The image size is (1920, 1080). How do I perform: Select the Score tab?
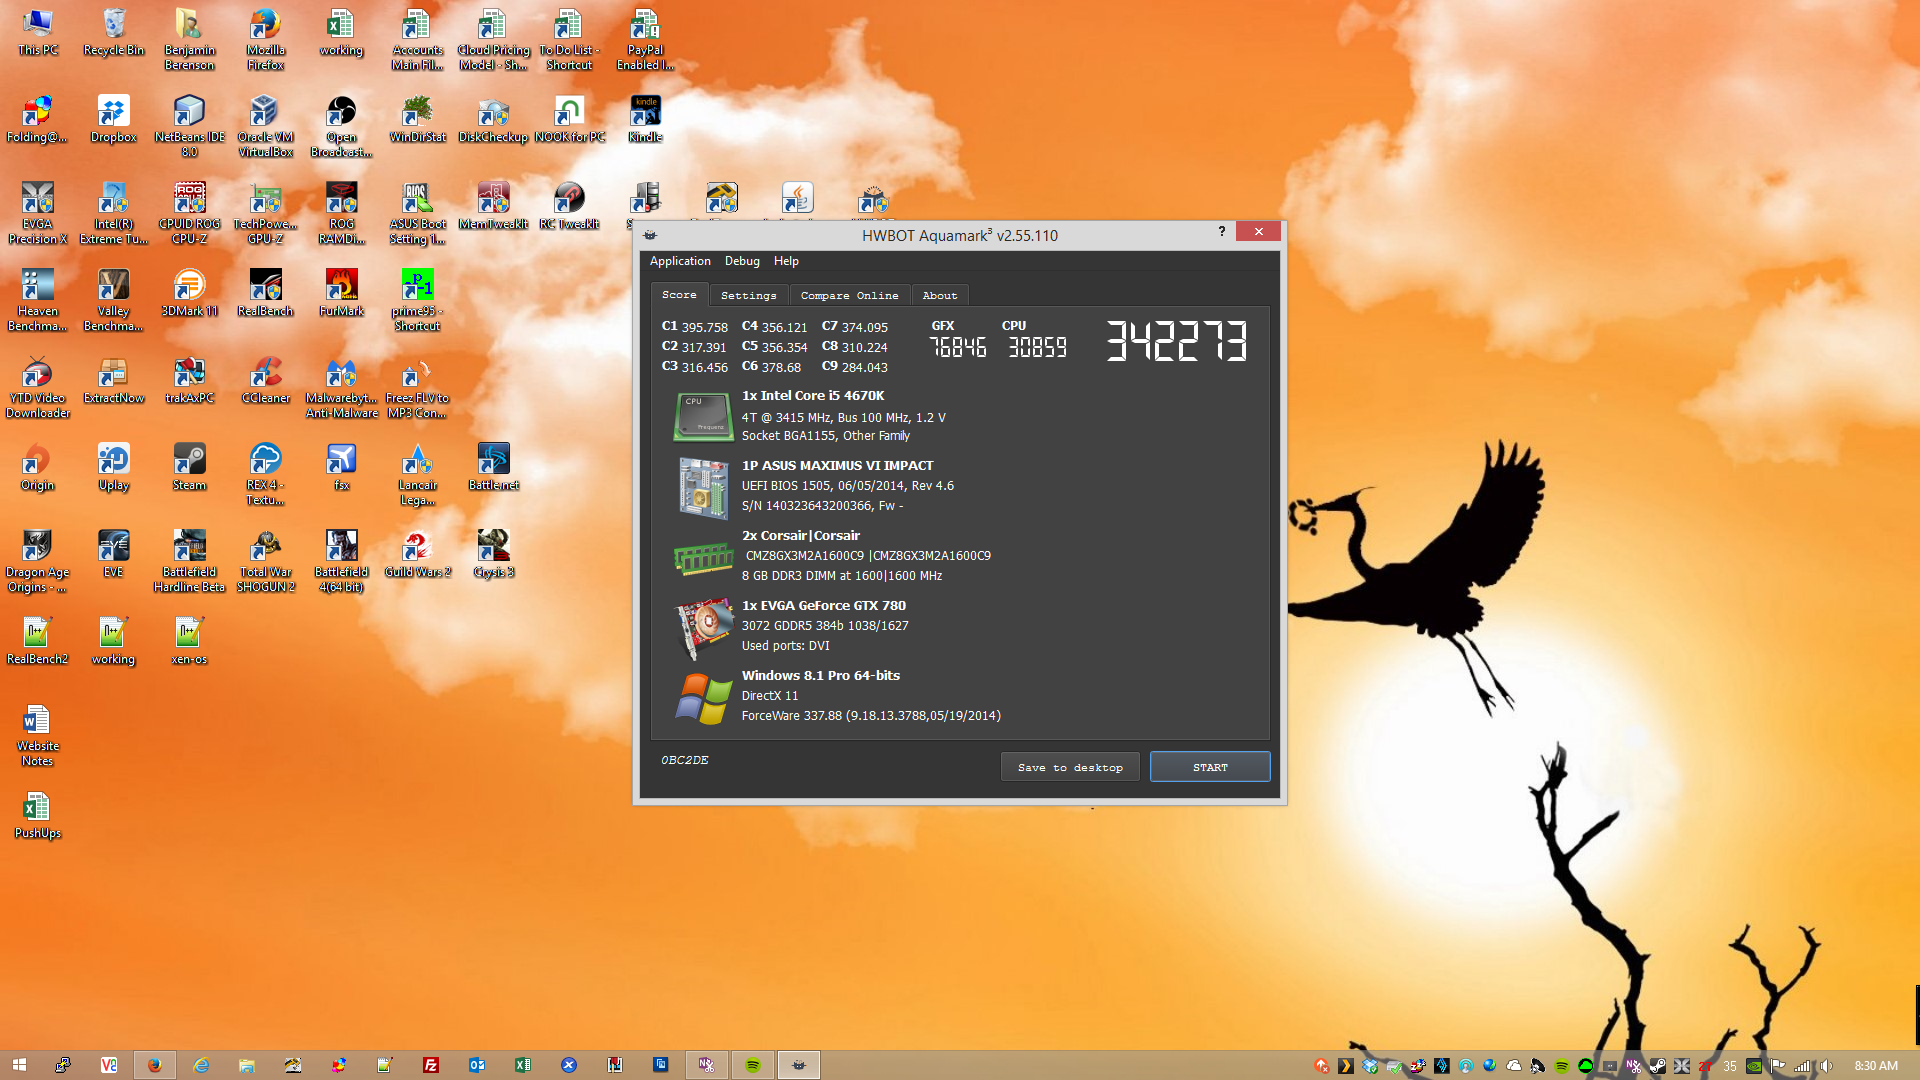679,294
